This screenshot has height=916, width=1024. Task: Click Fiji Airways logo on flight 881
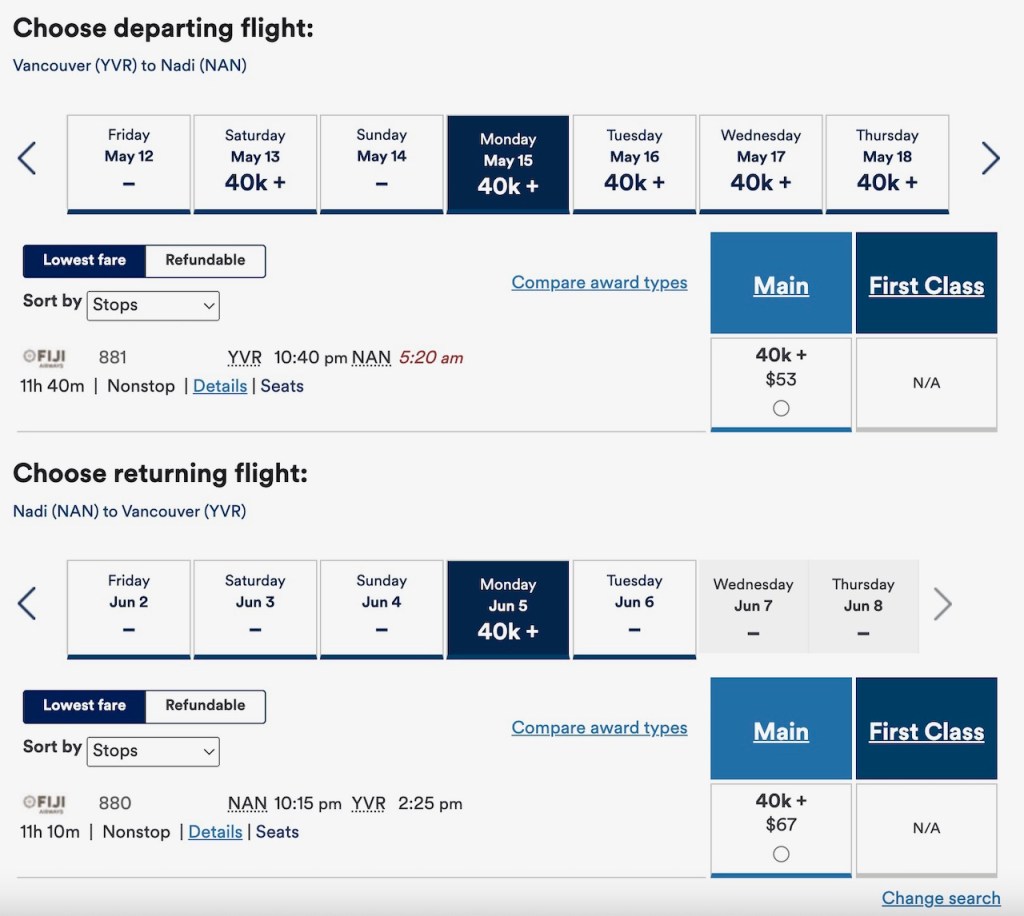click(44, 357)
